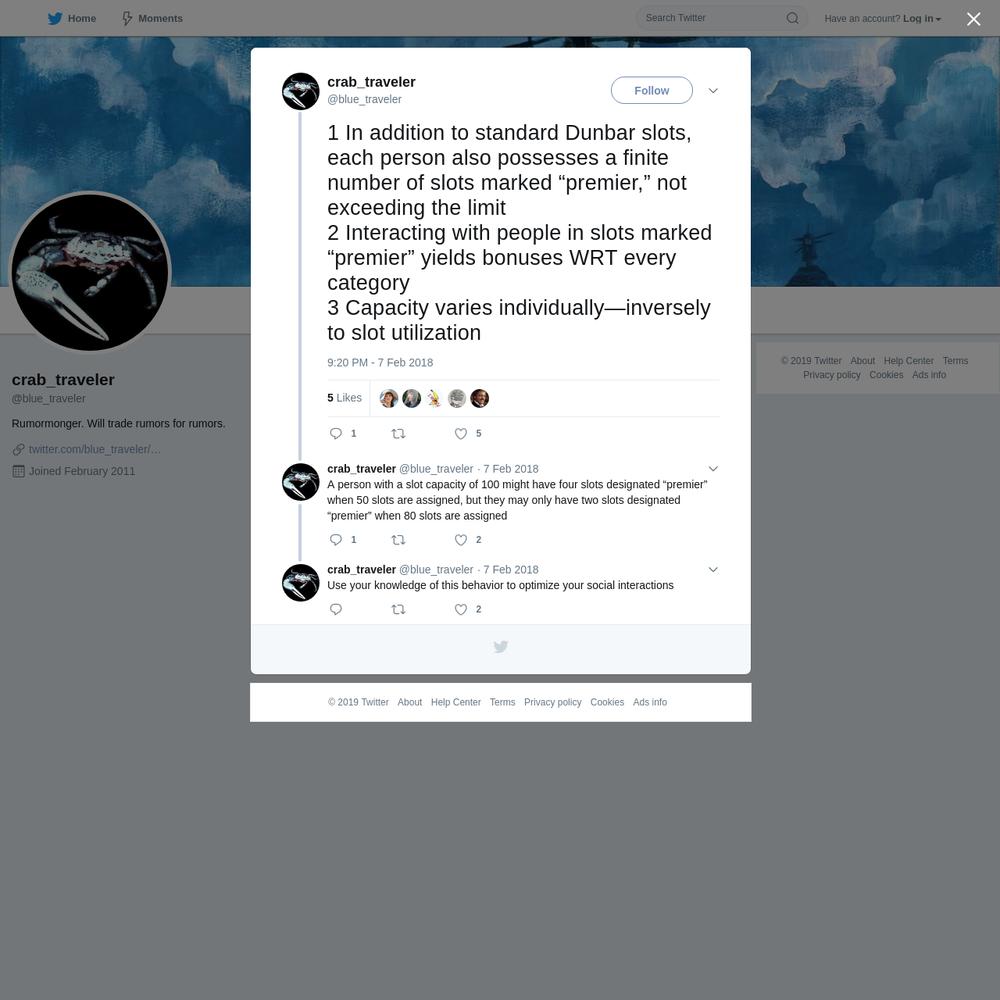Open the chevron menu on second tweet
This screenshot has height=1000, width=1000.
click(x=713, y=469)
